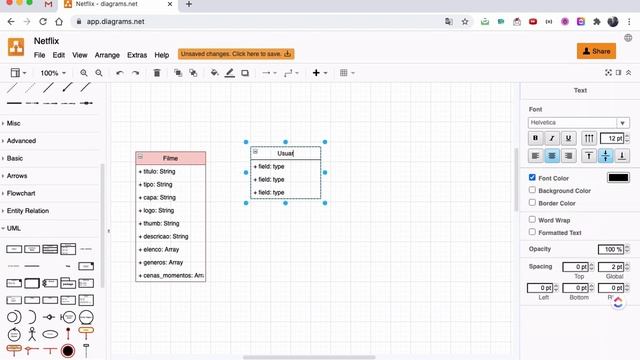Viewport: 640px width, 360px height.
Task: Apply underline formatting
Action: [x=568, y=138]
